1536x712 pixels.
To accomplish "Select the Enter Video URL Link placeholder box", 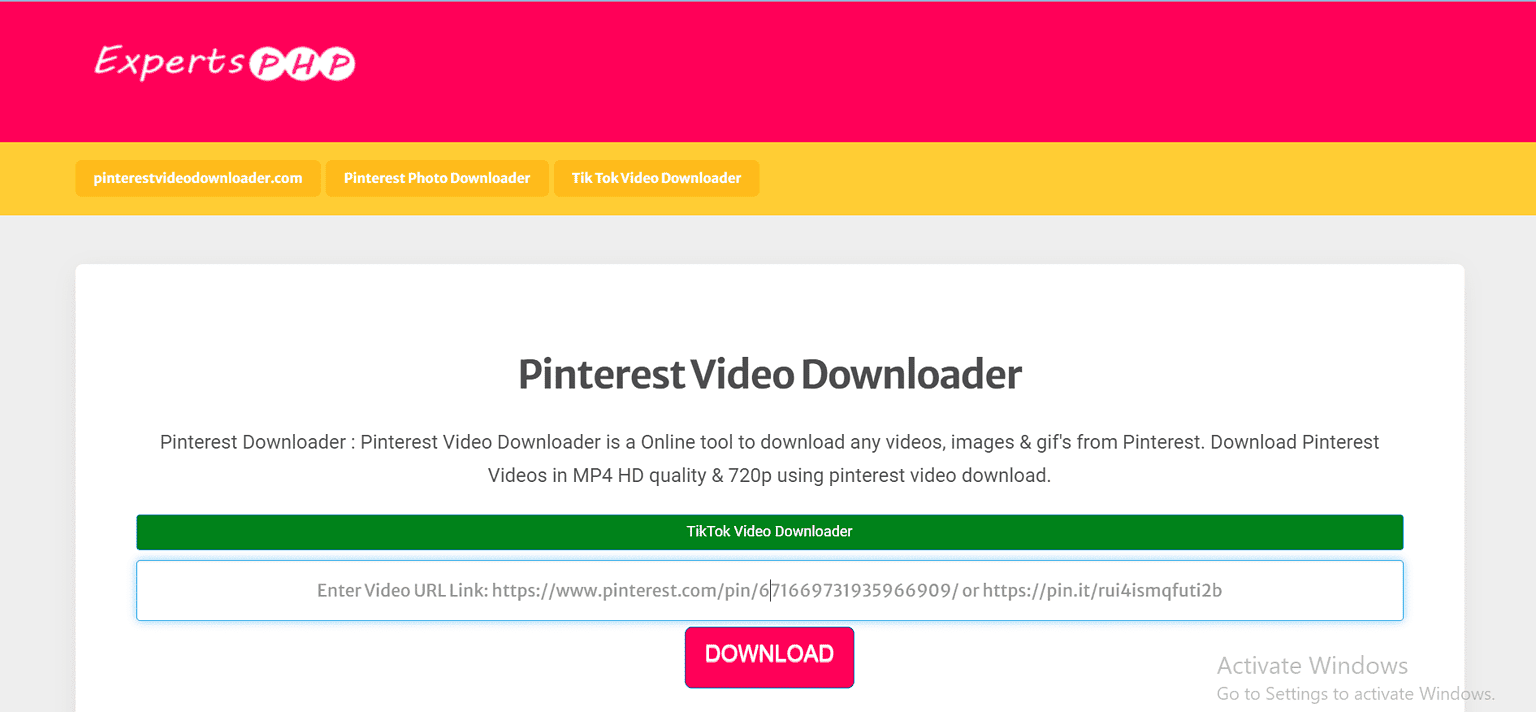I will click(769, 590).
